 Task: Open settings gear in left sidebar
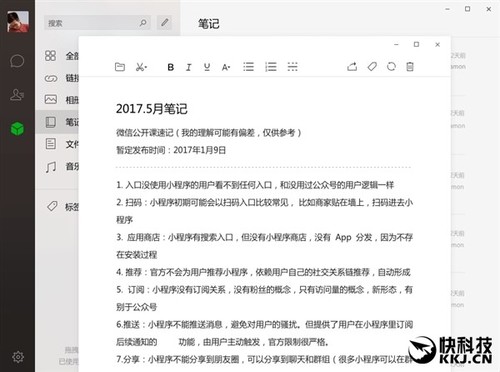pyautogui.click(x=18, y=357)
